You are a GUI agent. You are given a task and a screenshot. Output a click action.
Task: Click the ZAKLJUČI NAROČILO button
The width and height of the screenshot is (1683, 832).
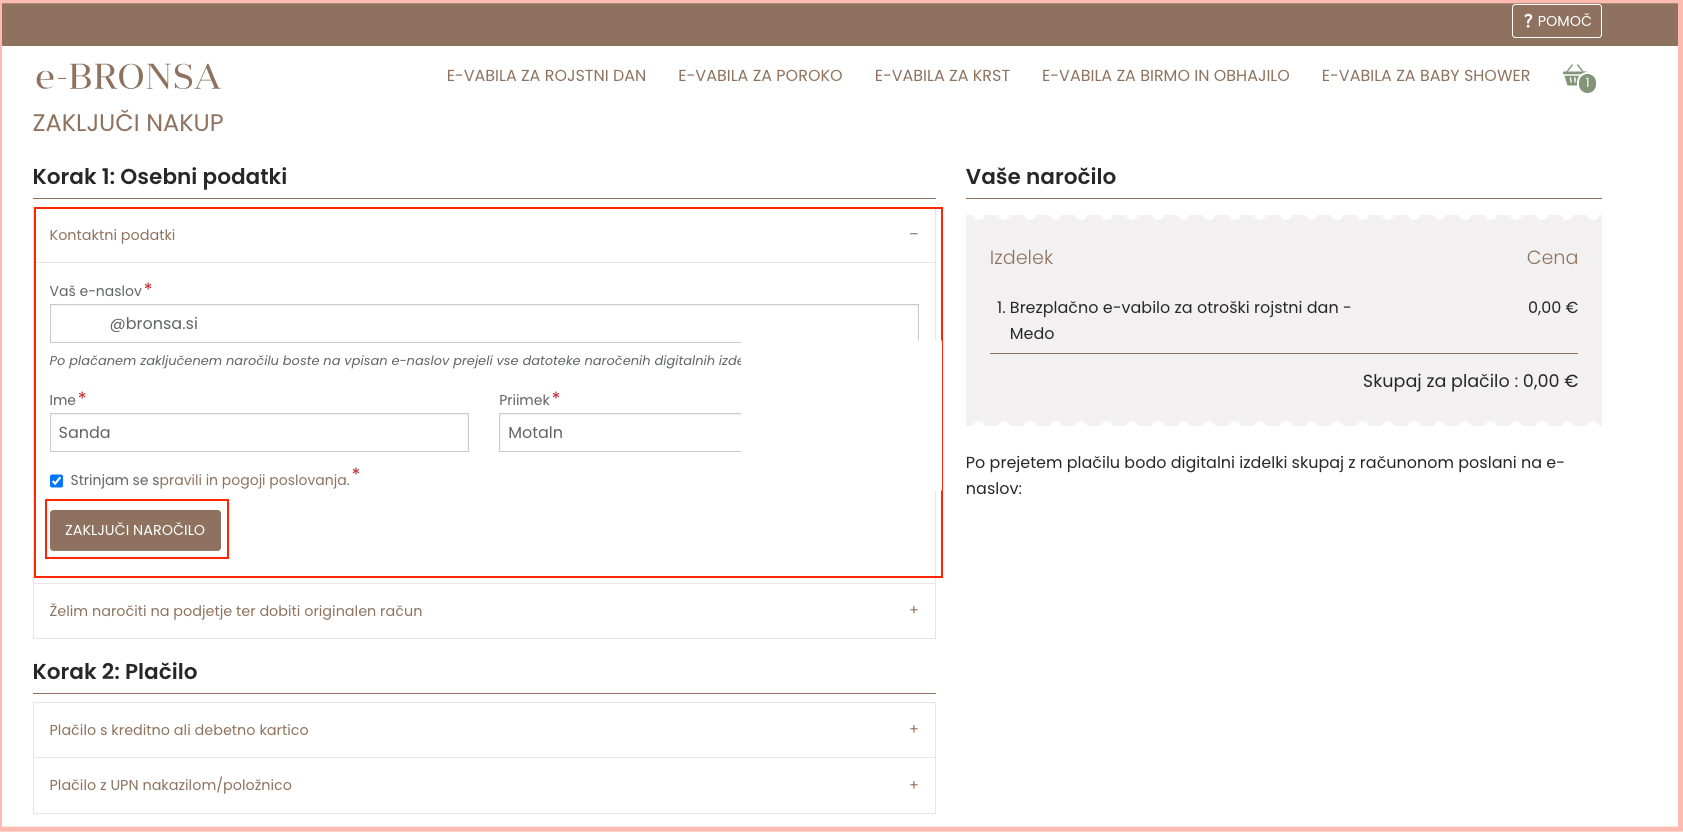[135, 530]
